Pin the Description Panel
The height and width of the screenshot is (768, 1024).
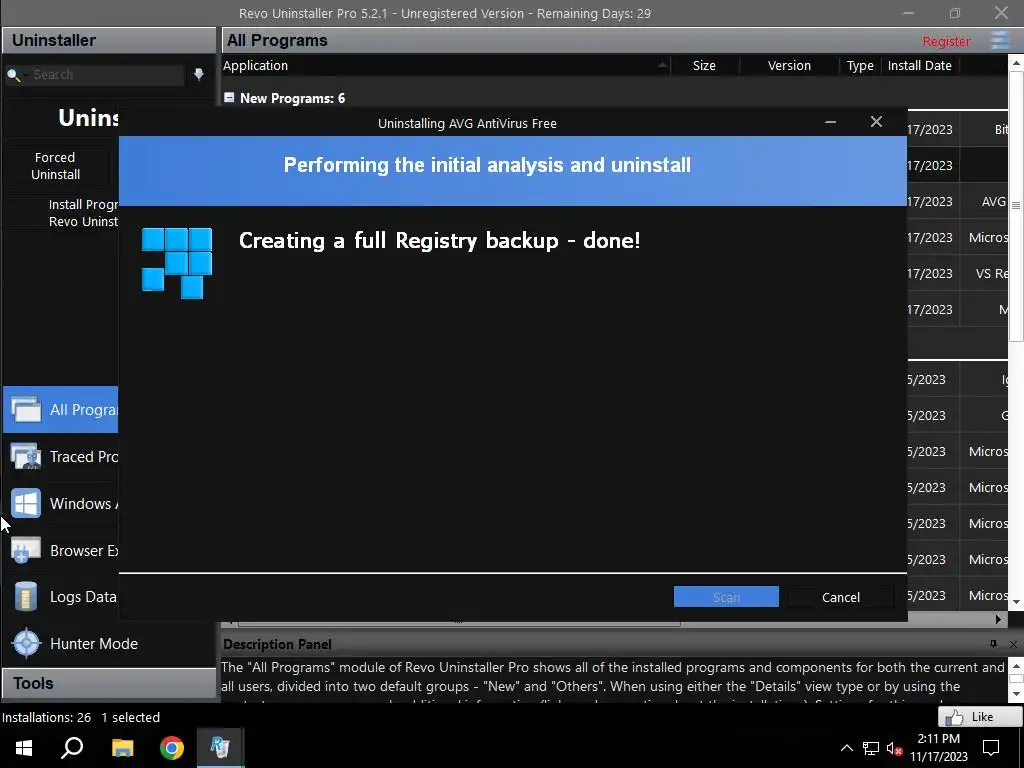point(993,644)
